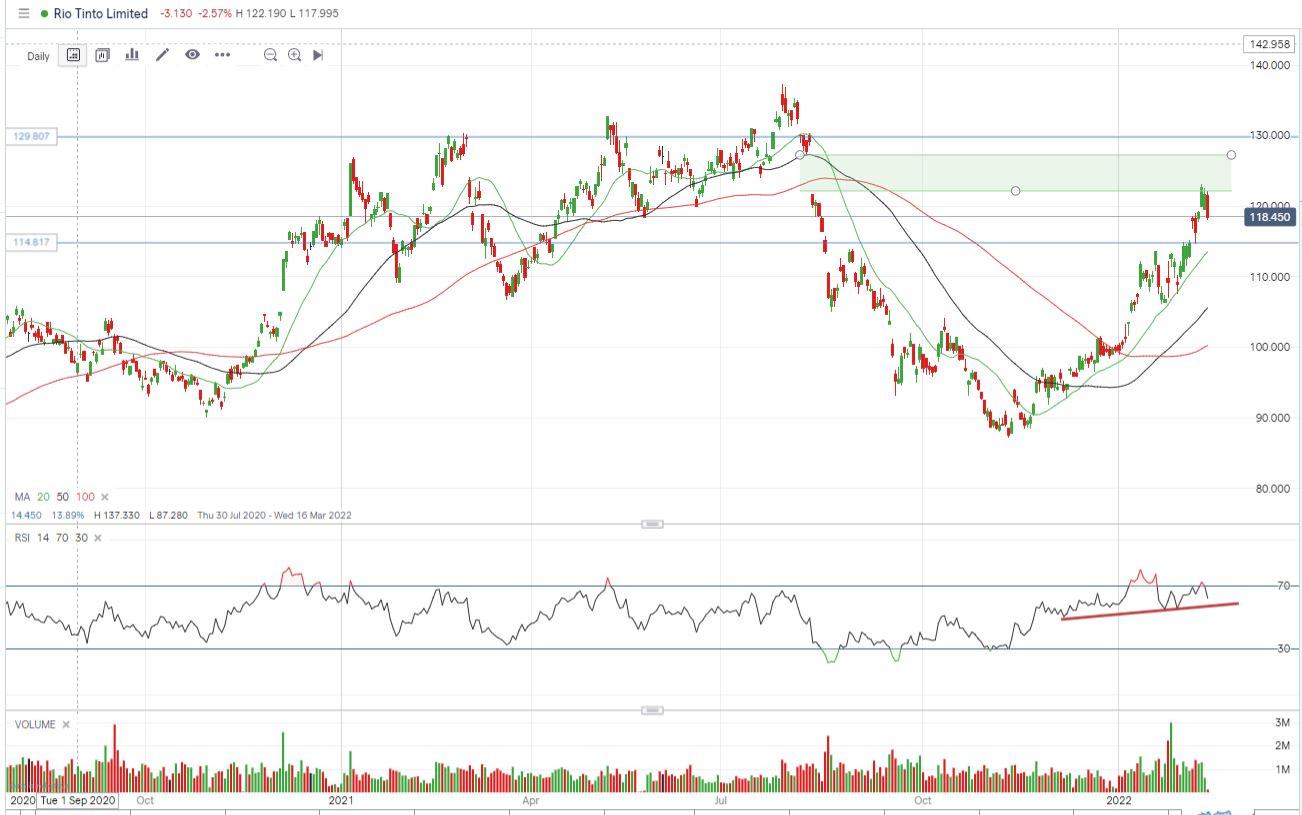Click the current price tag 118.450
1302x815 pixels.
pyautogui.click(x=1269, y=217)
